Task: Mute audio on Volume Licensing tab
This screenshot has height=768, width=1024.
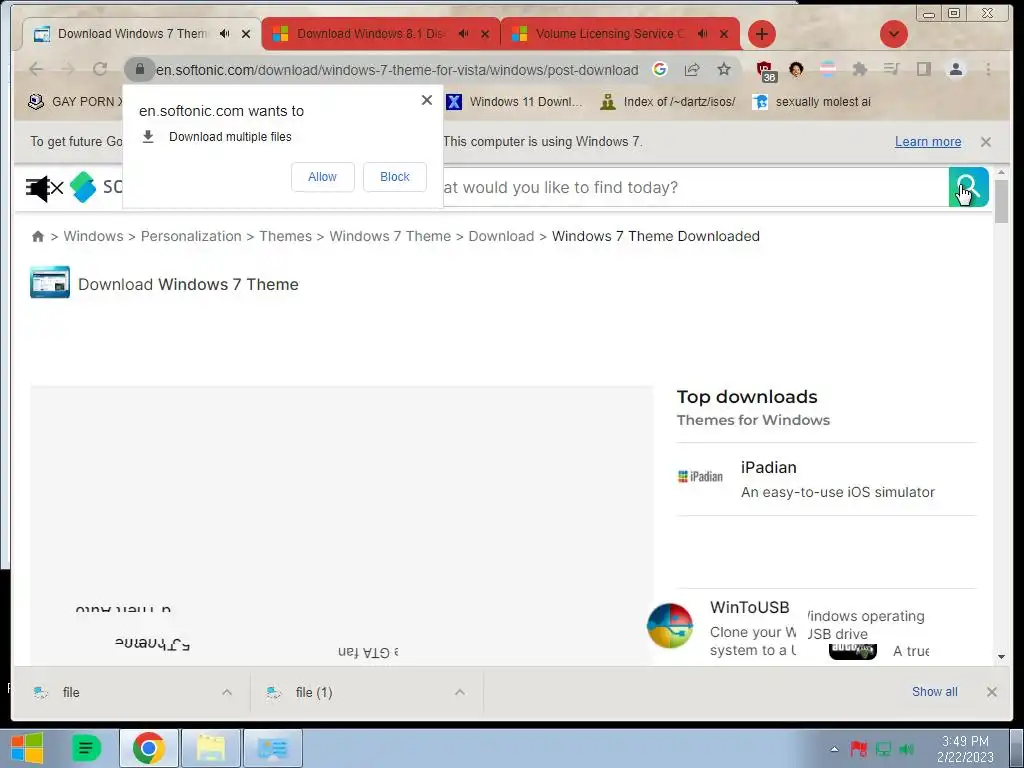Action: (x=703, y=34)
